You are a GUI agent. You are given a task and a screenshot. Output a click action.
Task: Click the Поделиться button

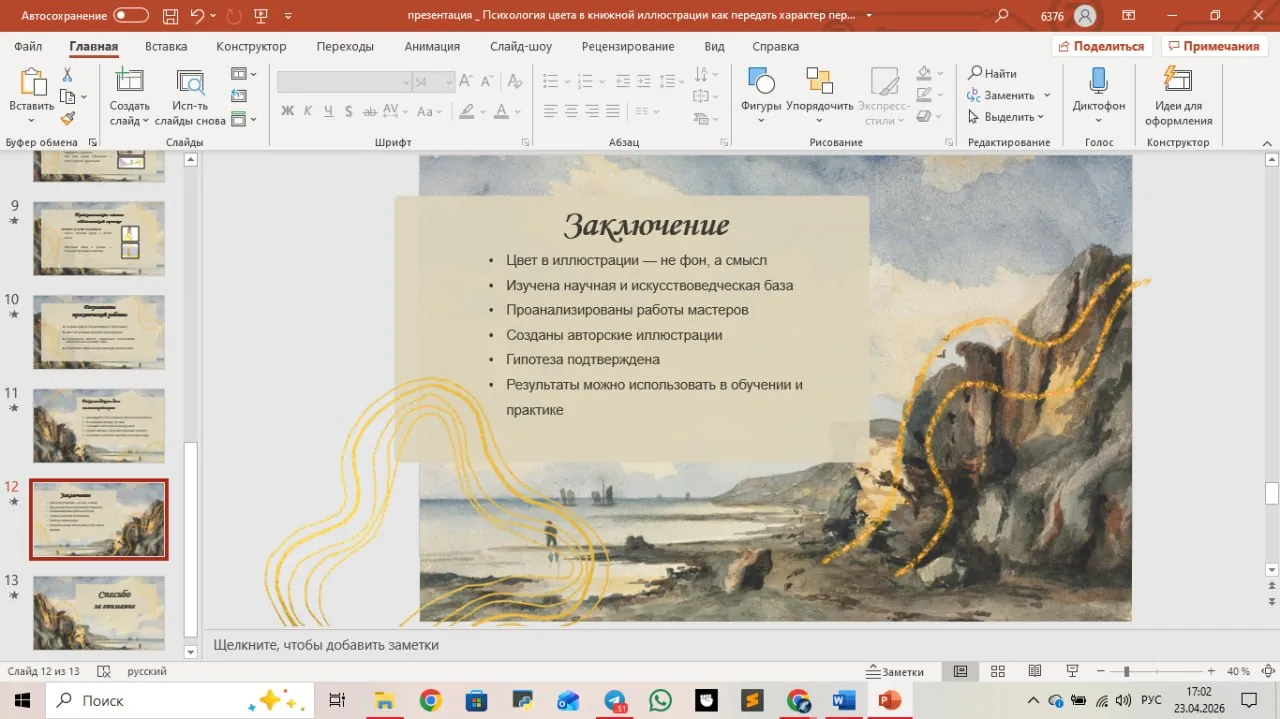click(x=1101, y=46)
